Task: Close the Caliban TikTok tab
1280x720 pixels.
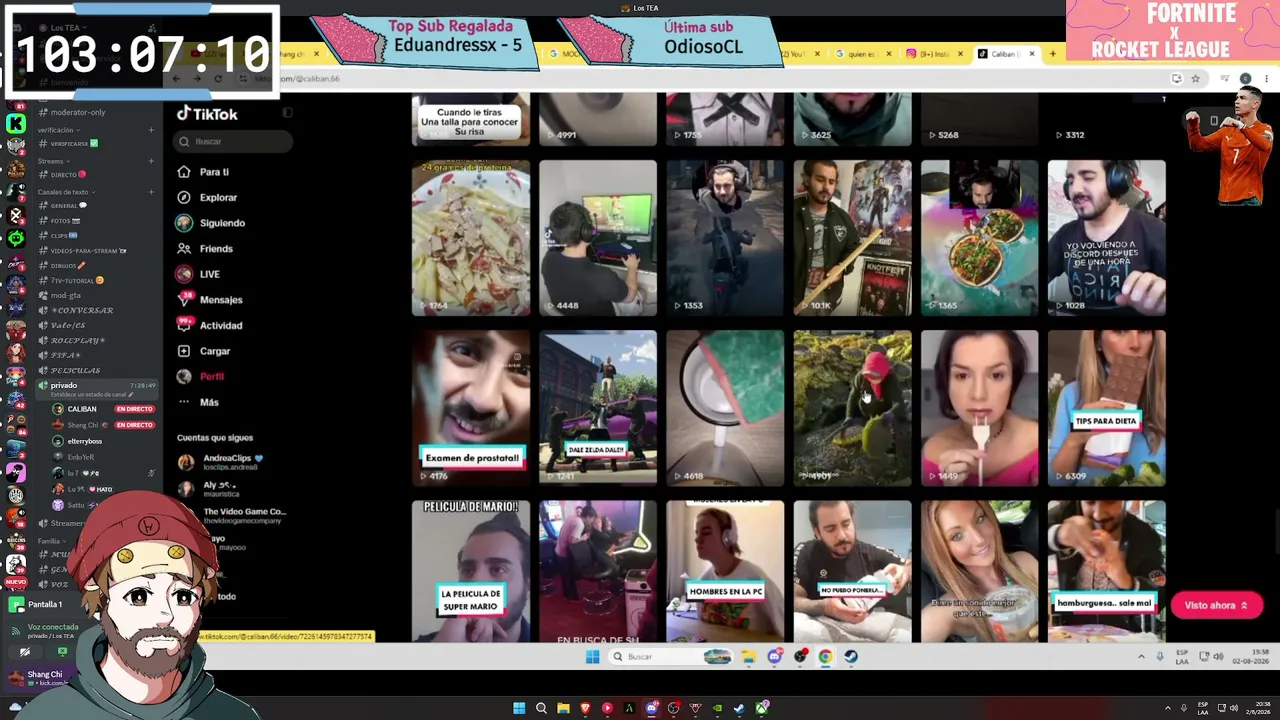Action: (x=1030, y=54)
